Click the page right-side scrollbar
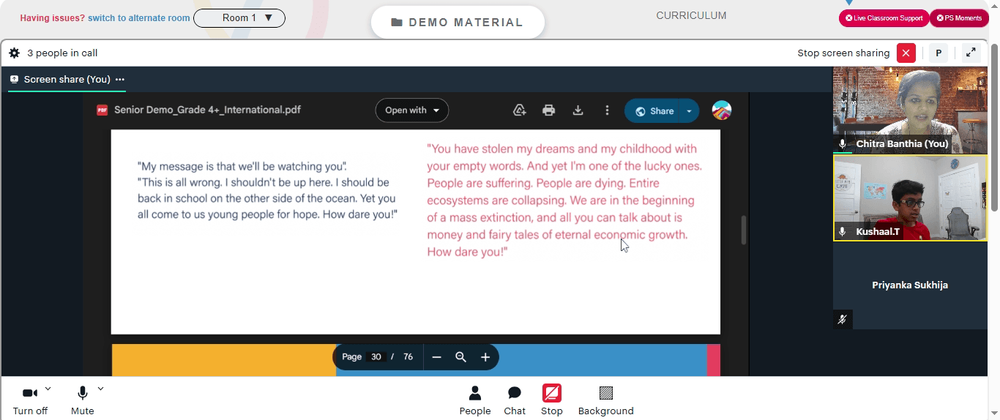The height and width of the screenshot is (420, 1000). (995, 127)
